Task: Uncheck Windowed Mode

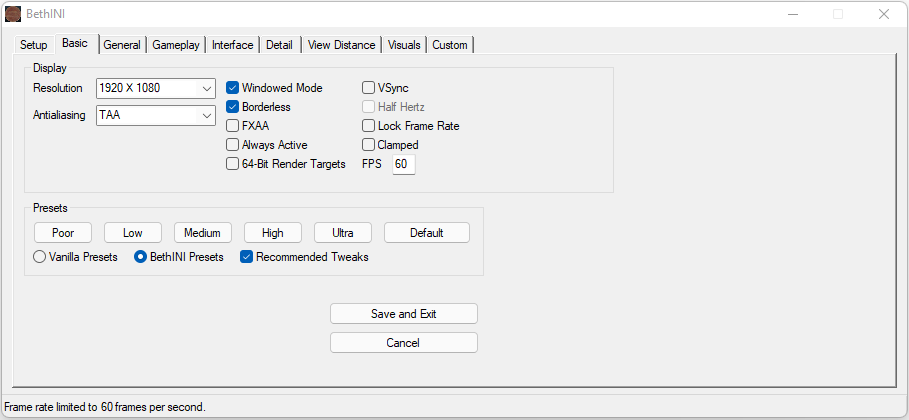Action: click(233, 88)
